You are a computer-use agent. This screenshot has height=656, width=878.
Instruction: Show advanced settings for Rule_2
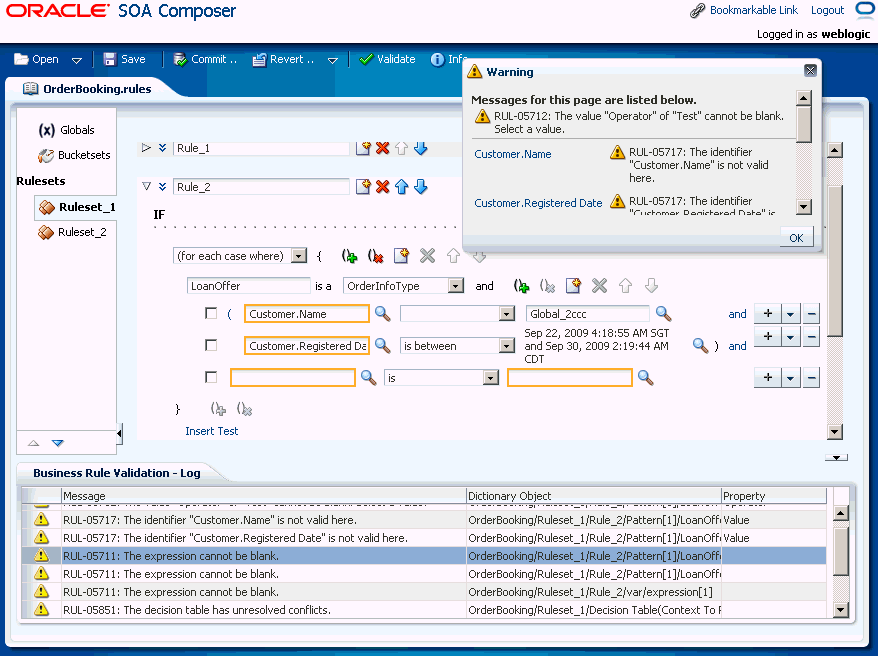click(x=162, y=186)
